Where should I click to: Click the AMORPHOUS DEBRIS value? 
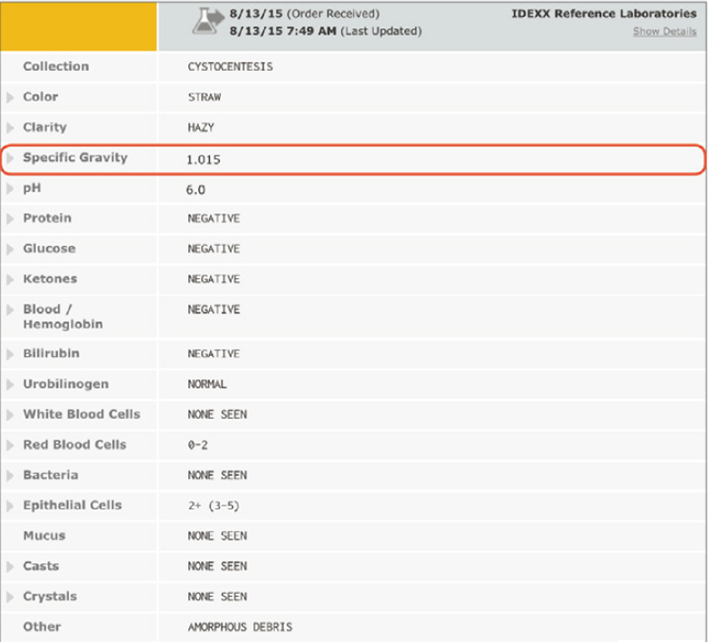click(x=240, y=627)
